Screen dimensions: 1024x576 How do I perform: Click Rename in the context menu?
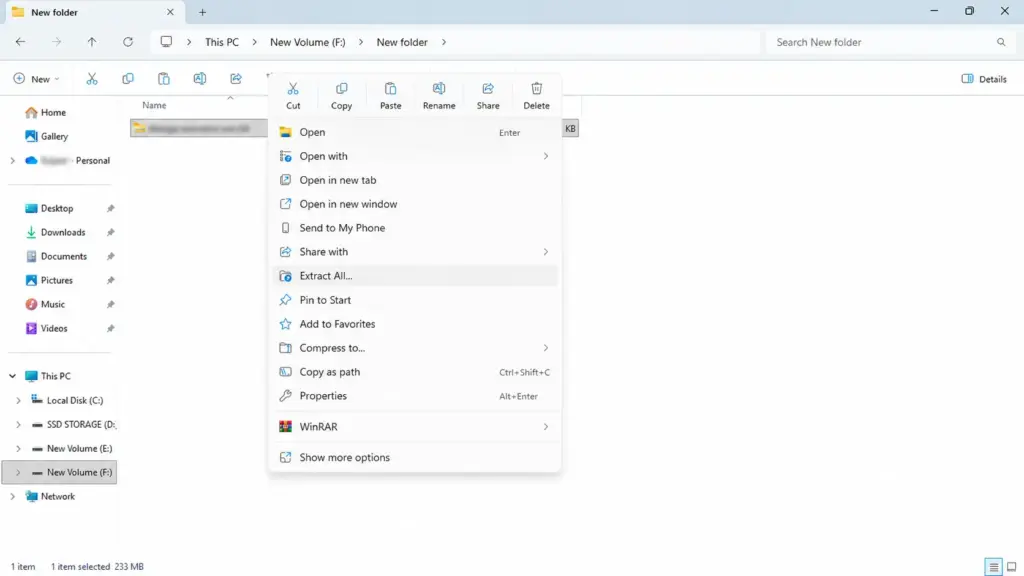point(439,95)
